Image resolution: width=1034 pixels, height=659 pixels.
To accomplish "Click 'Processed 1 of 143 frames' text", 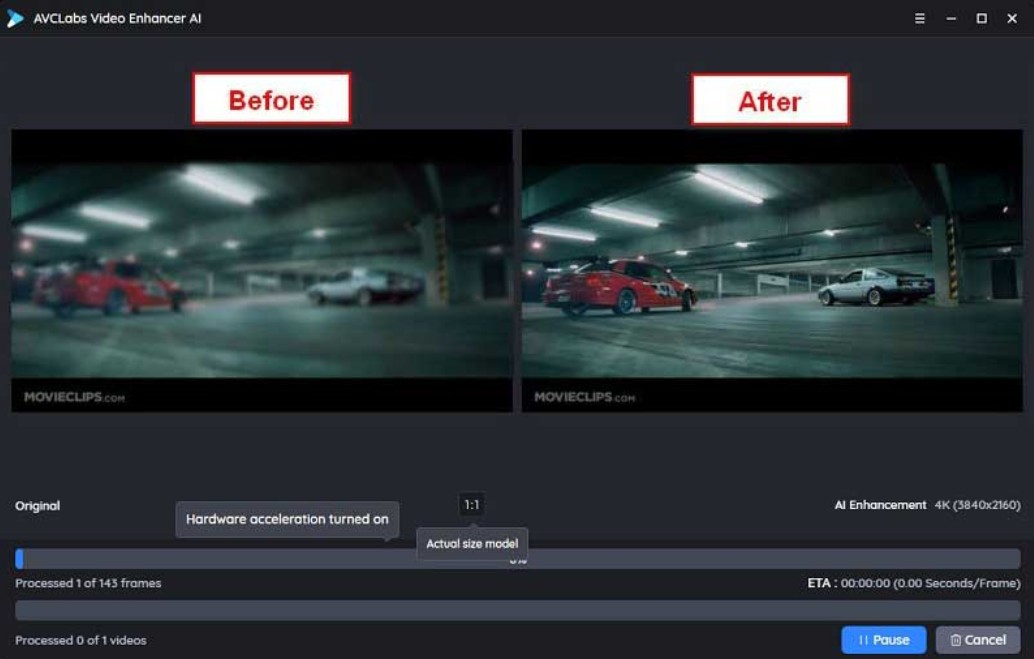I will tap(88, 583).
